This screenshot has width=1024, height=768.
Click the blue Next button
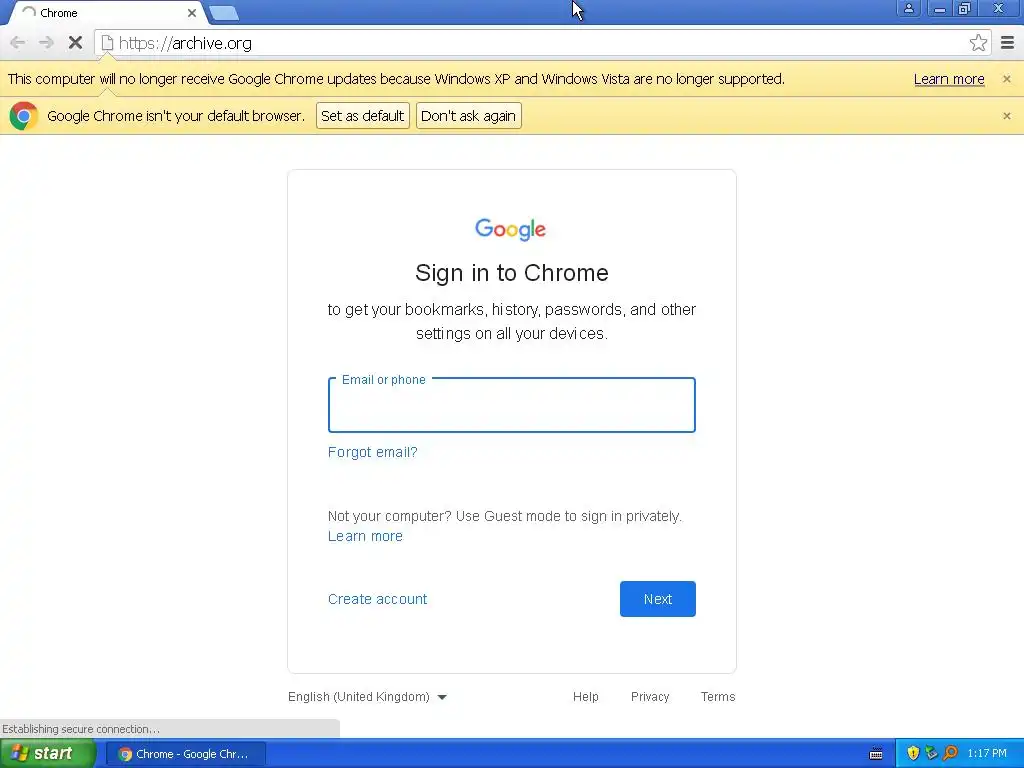point(658,599)
